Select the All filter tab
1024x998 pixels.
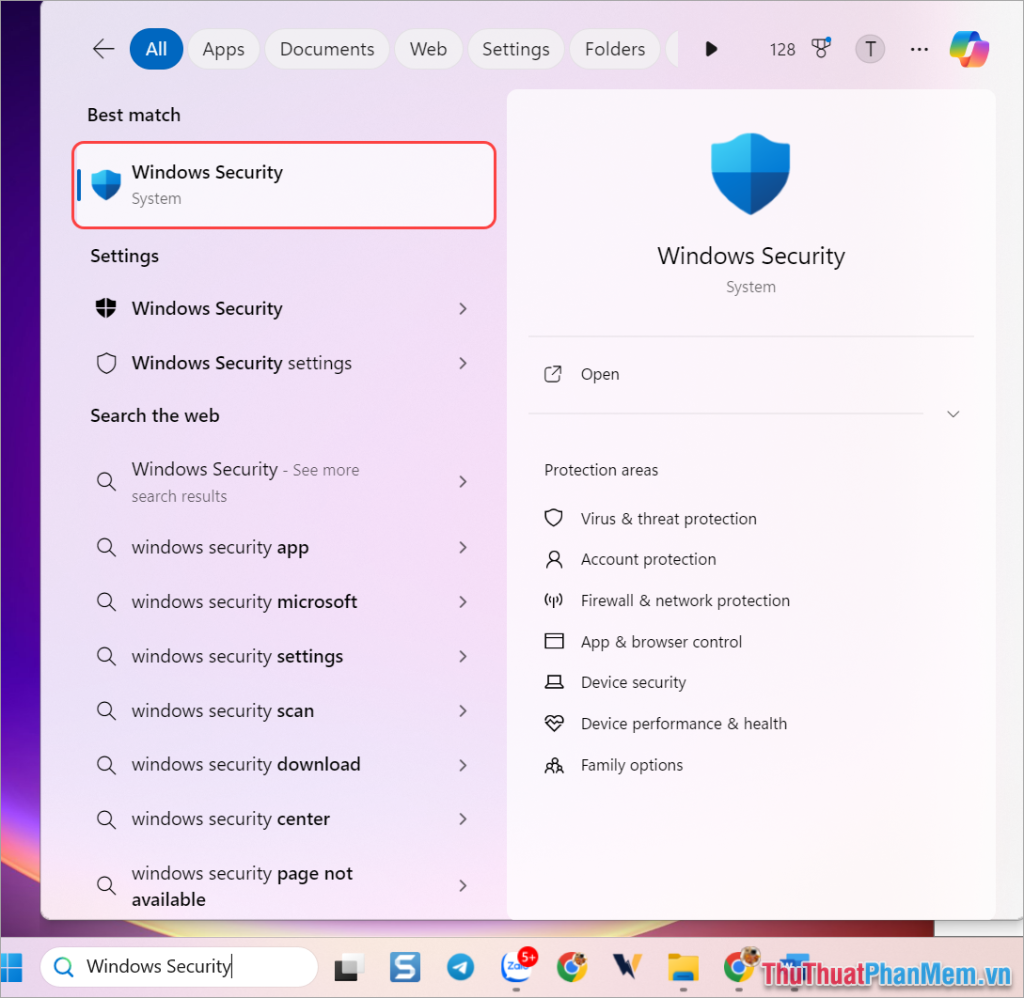click(x=156, y=49)
